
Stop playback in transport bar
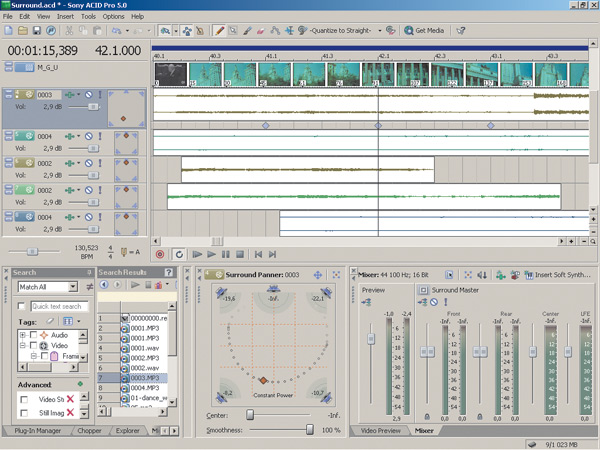pos(240,254)
